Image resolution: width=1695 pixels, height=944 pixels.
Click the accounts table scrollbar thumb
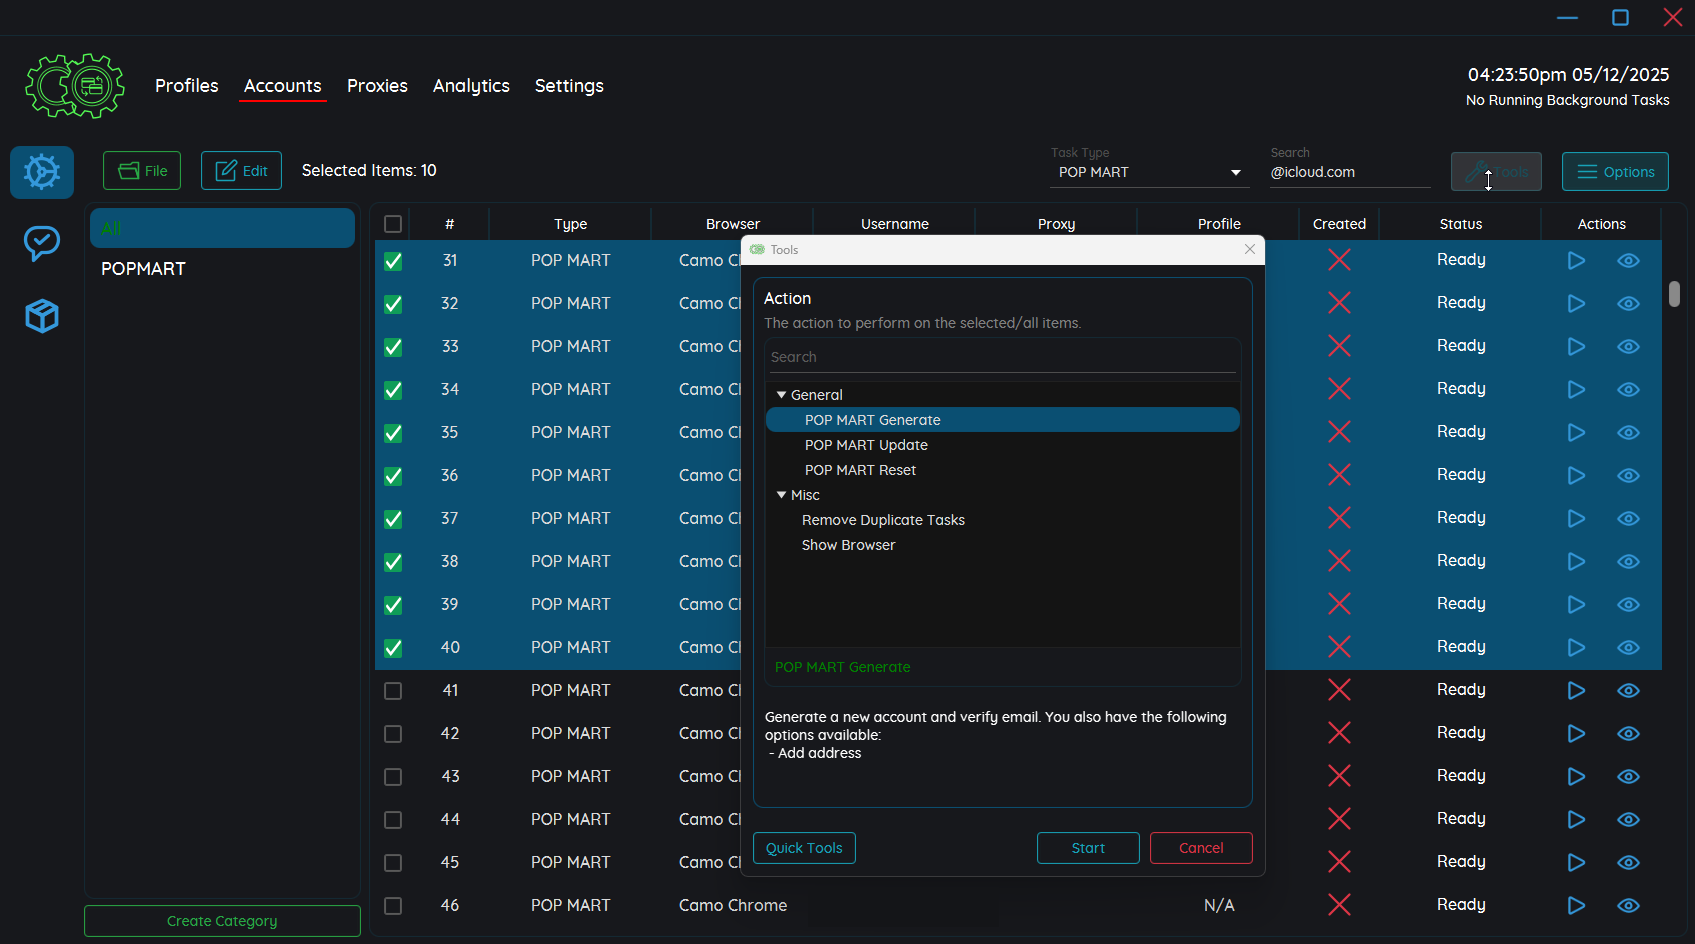pos(1674,294)
